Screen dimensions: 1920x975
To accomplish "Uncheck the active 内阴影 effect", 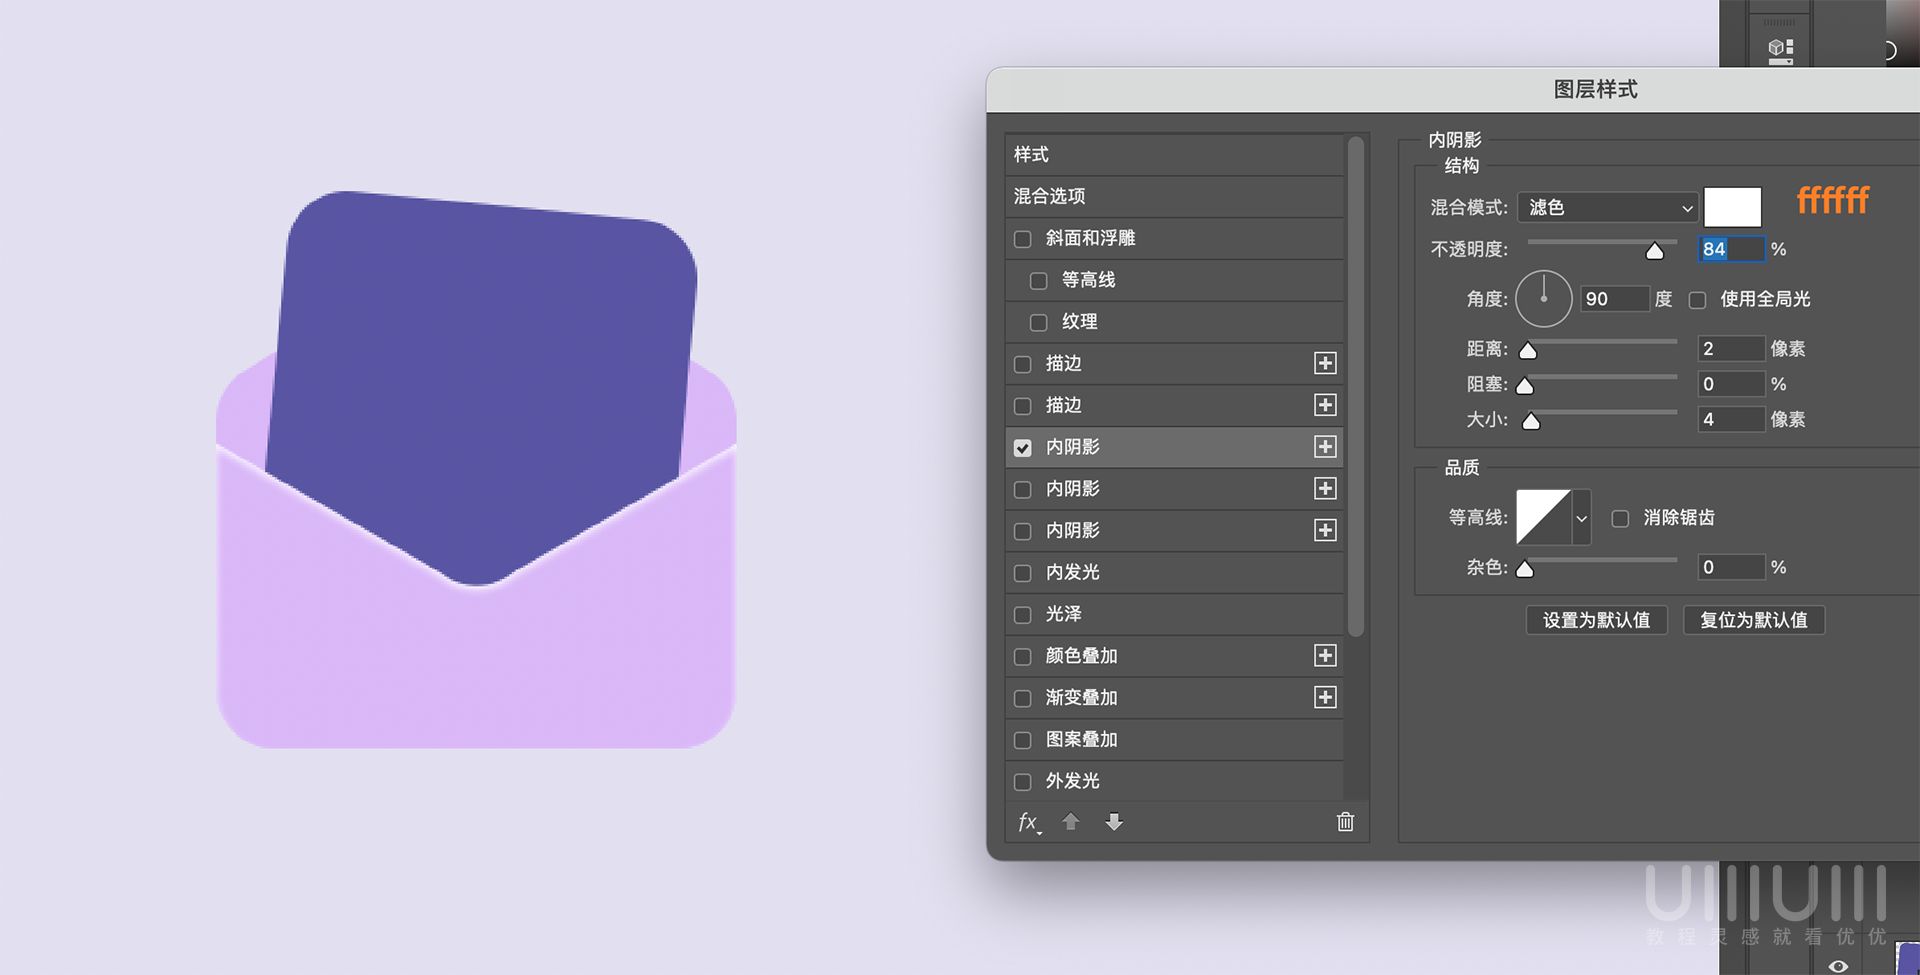I will (x=1022, y=448).
